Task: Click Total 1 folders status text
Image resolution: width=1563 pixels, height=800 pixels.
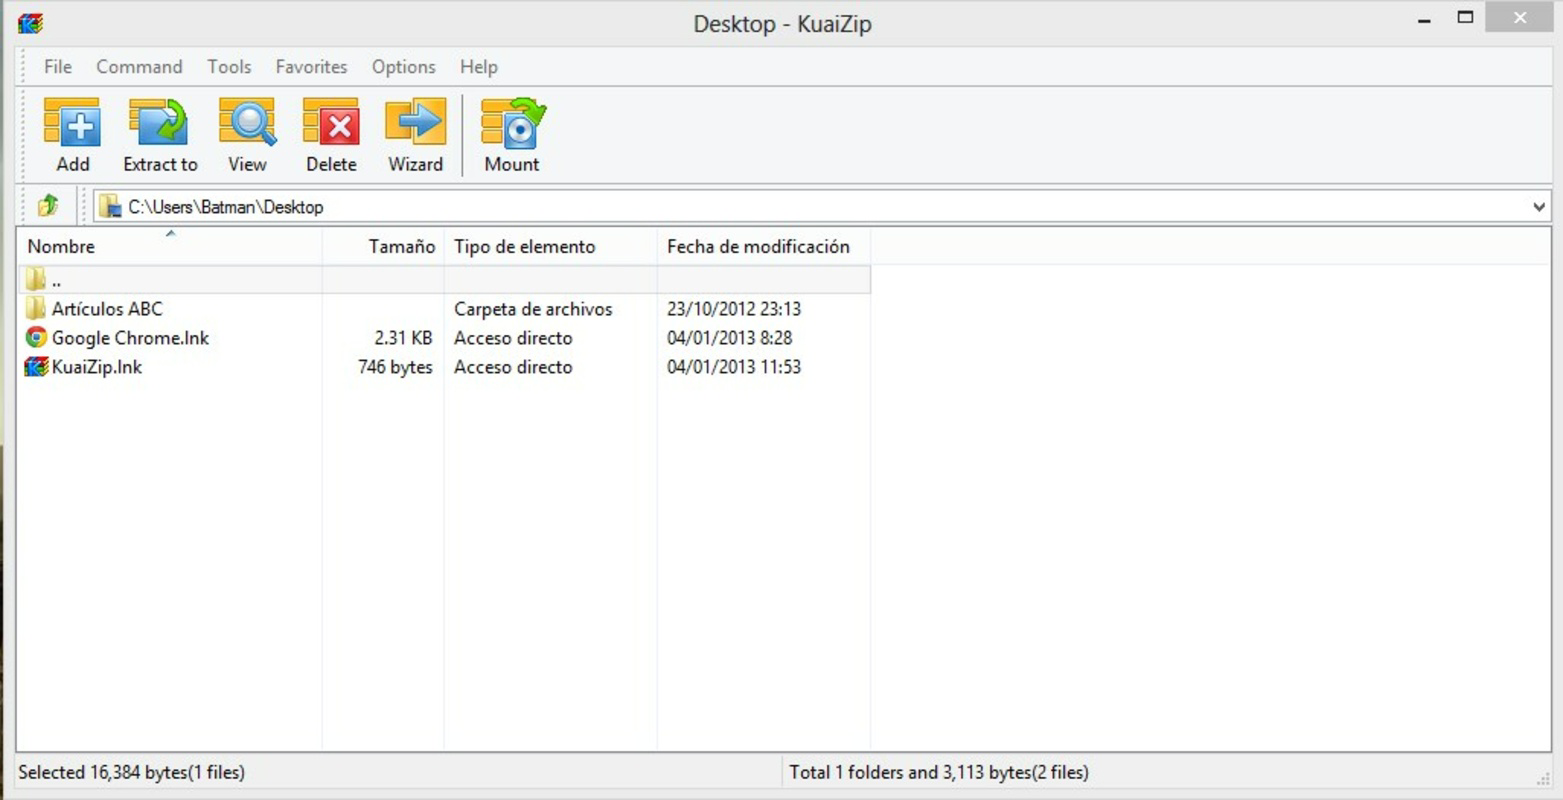Action: 938,772
